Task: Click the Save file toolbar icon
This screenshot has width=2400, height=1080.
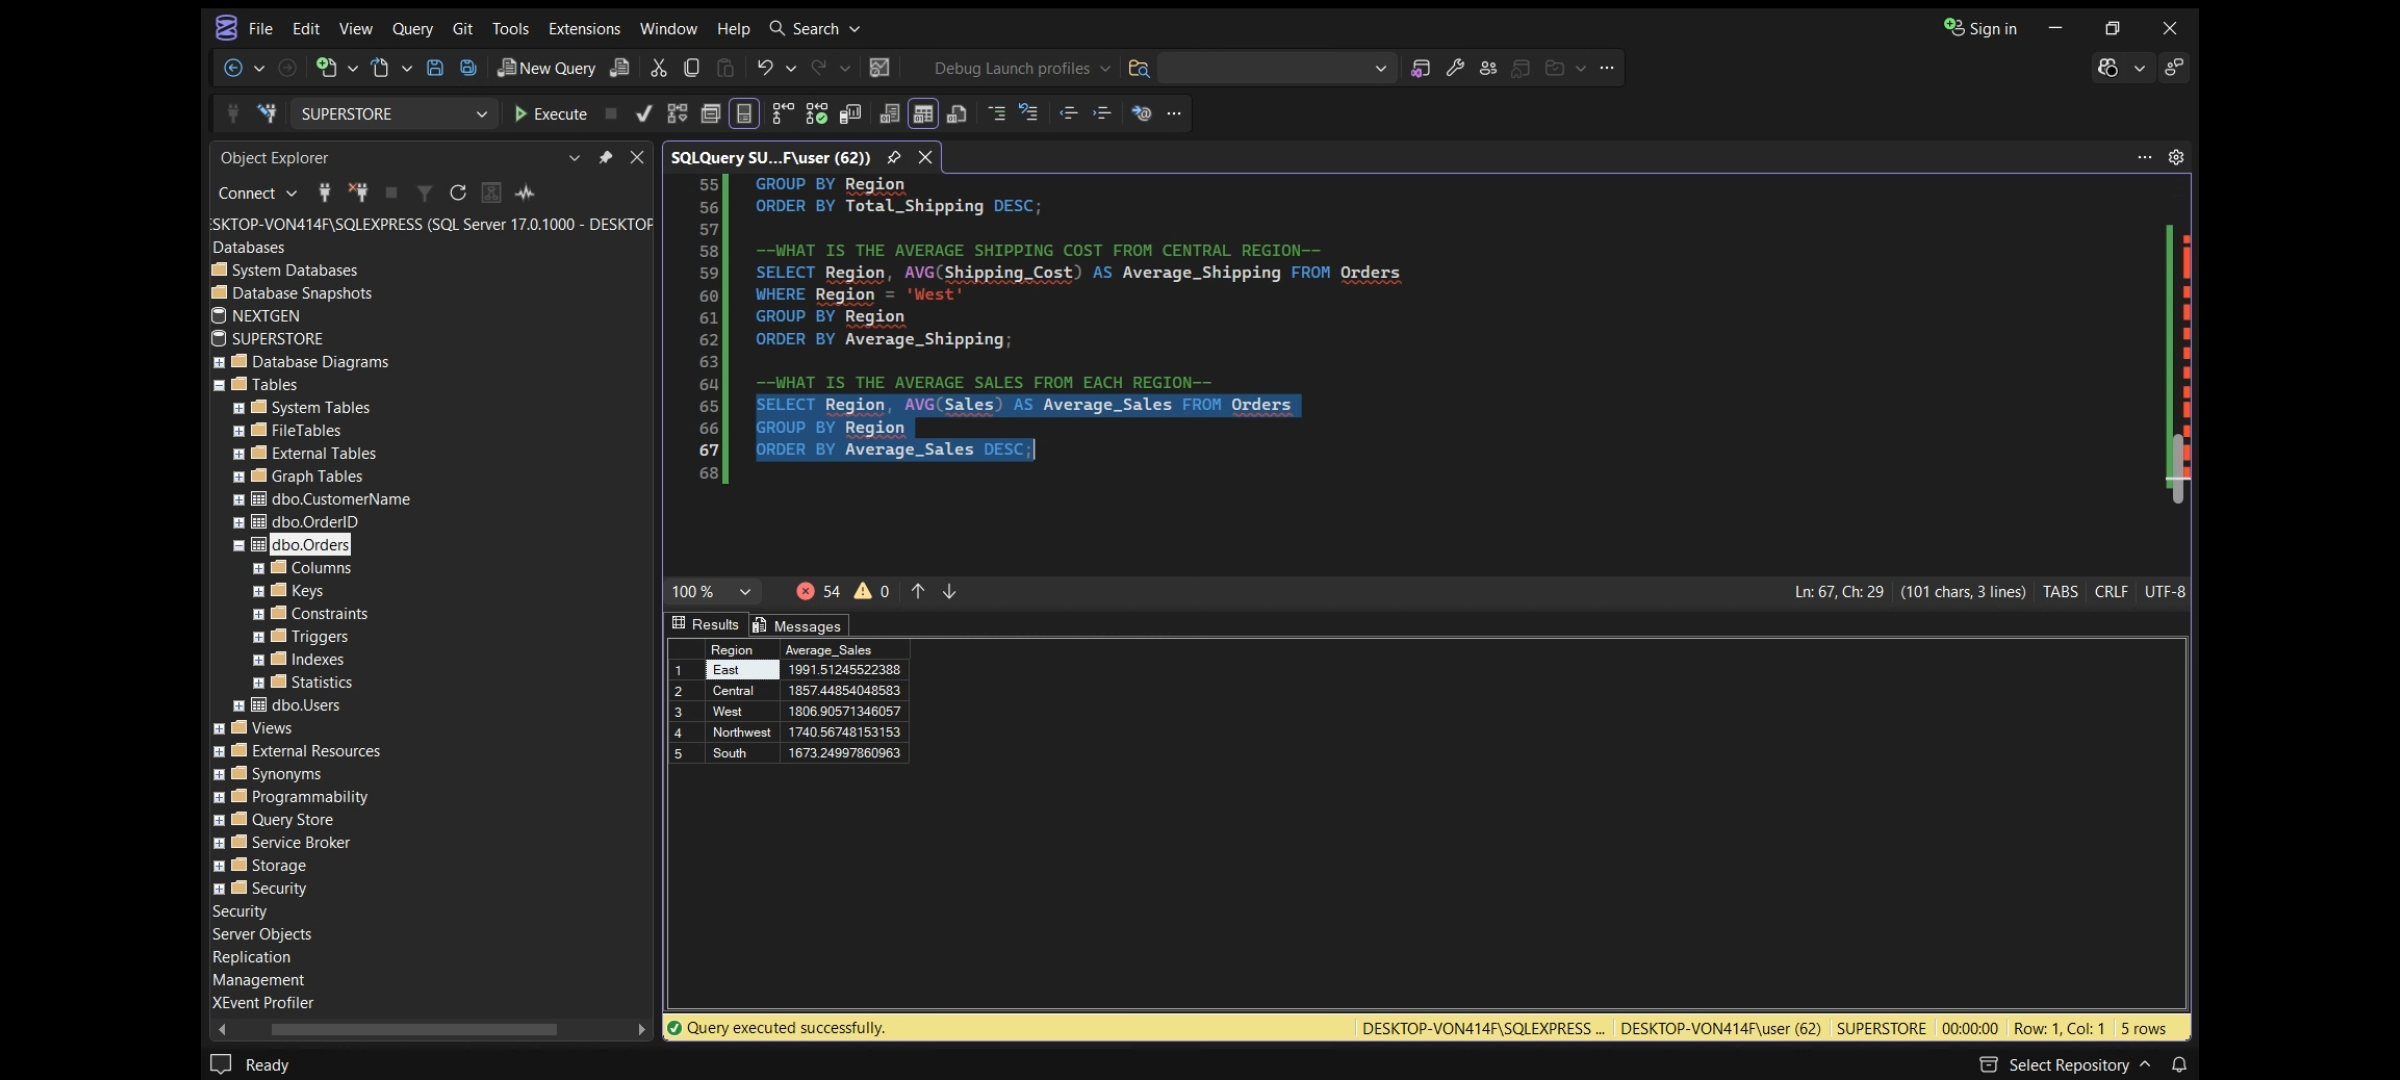Action: [435, 68]
